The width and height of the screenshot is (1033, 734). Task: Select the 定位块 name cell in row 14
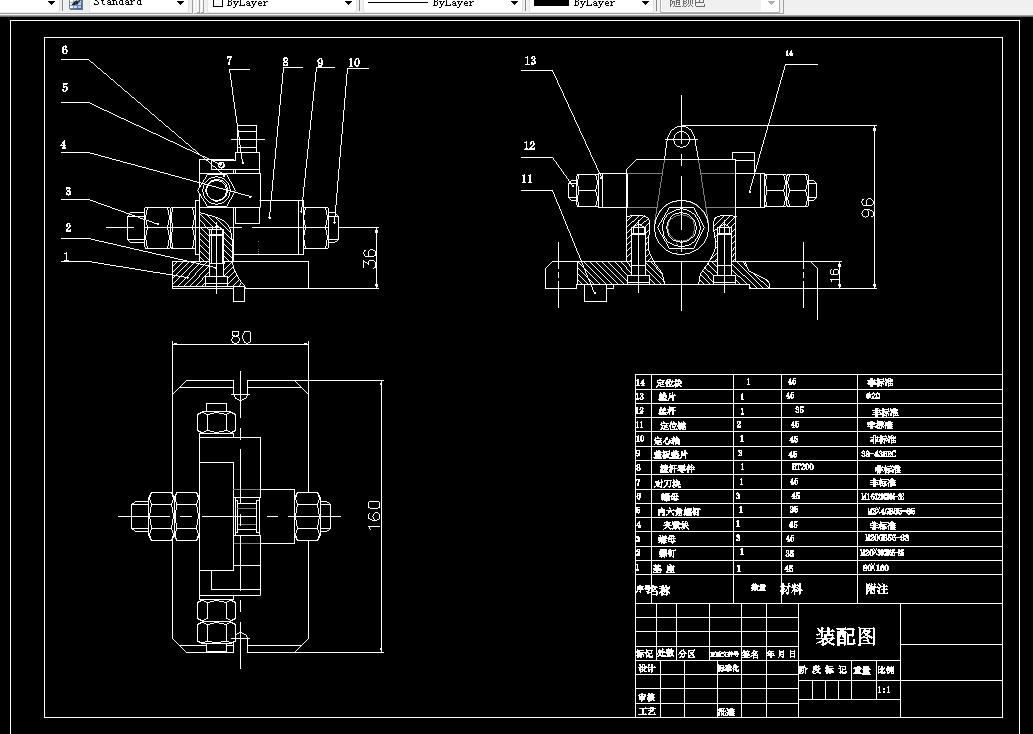[x=669, y=383]
